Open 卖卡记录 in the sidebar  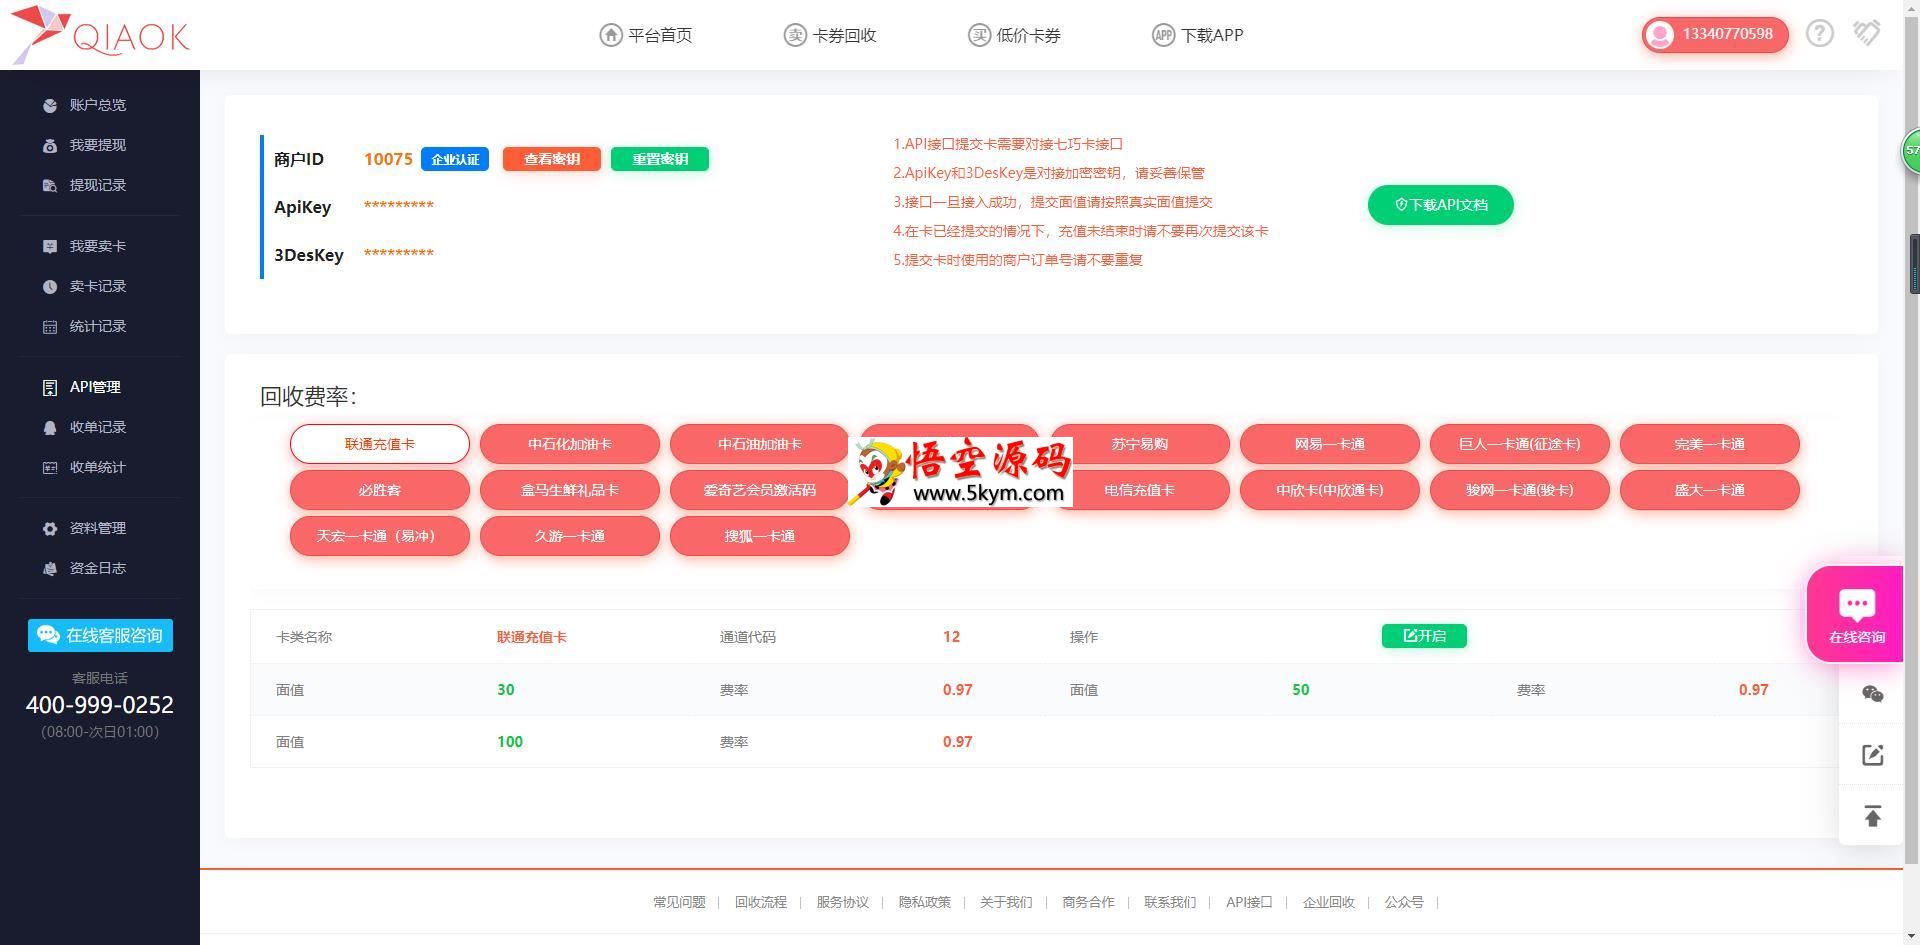pyautogui.click(x=98, y=286)
